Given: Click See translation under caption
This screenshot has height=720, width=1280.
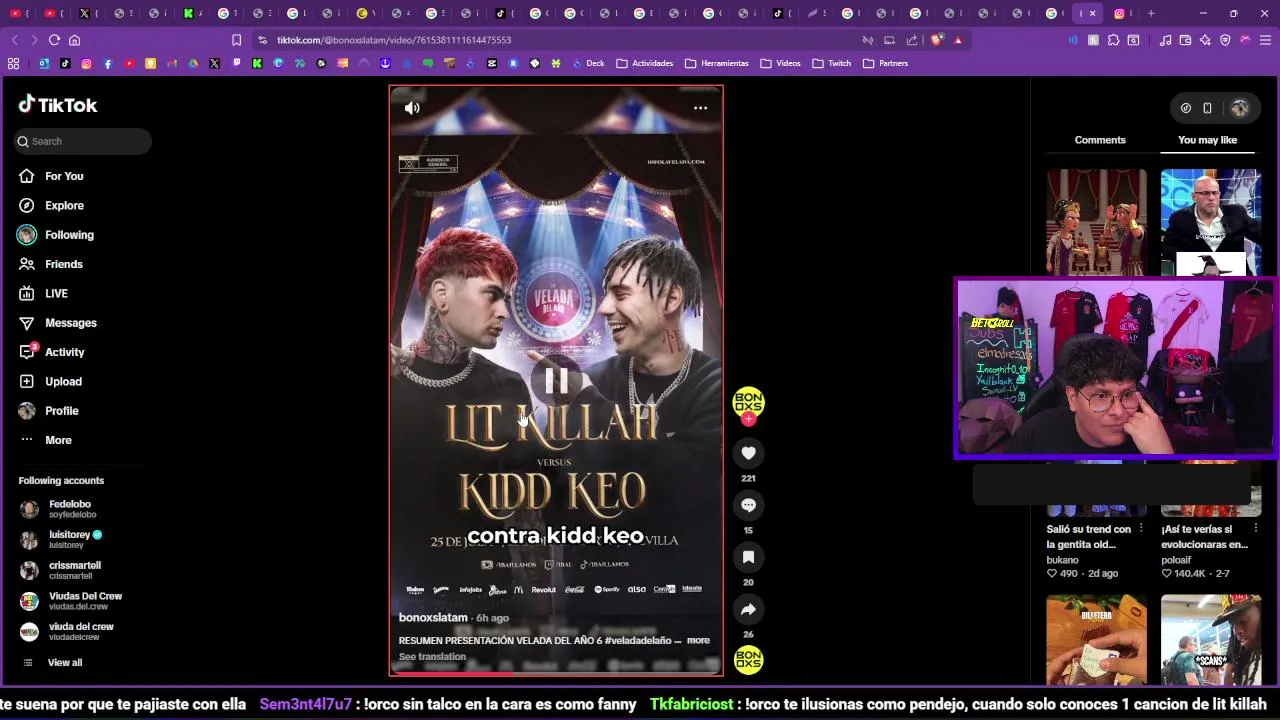Looking at the screenshot, I should pyautogui.click(x=432, y=657).
